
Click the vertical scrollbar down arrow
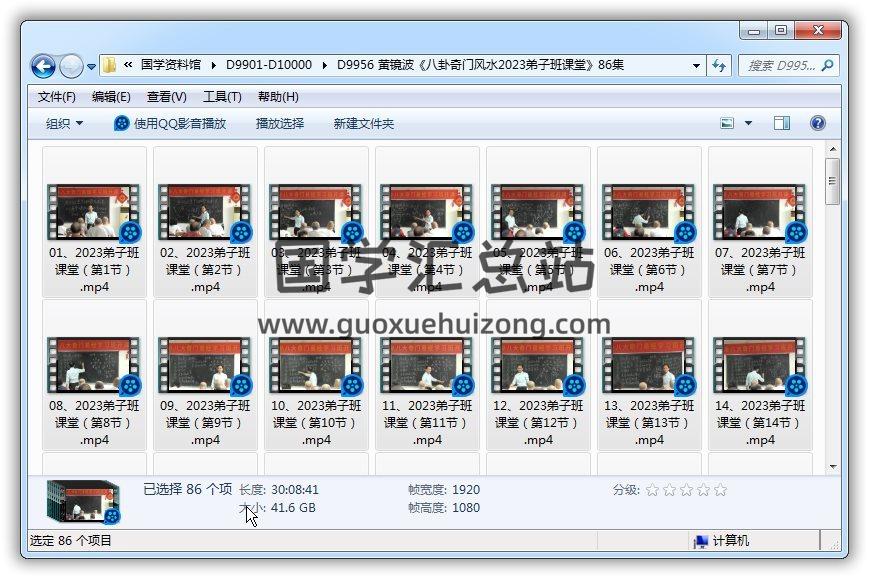(832, 466)
